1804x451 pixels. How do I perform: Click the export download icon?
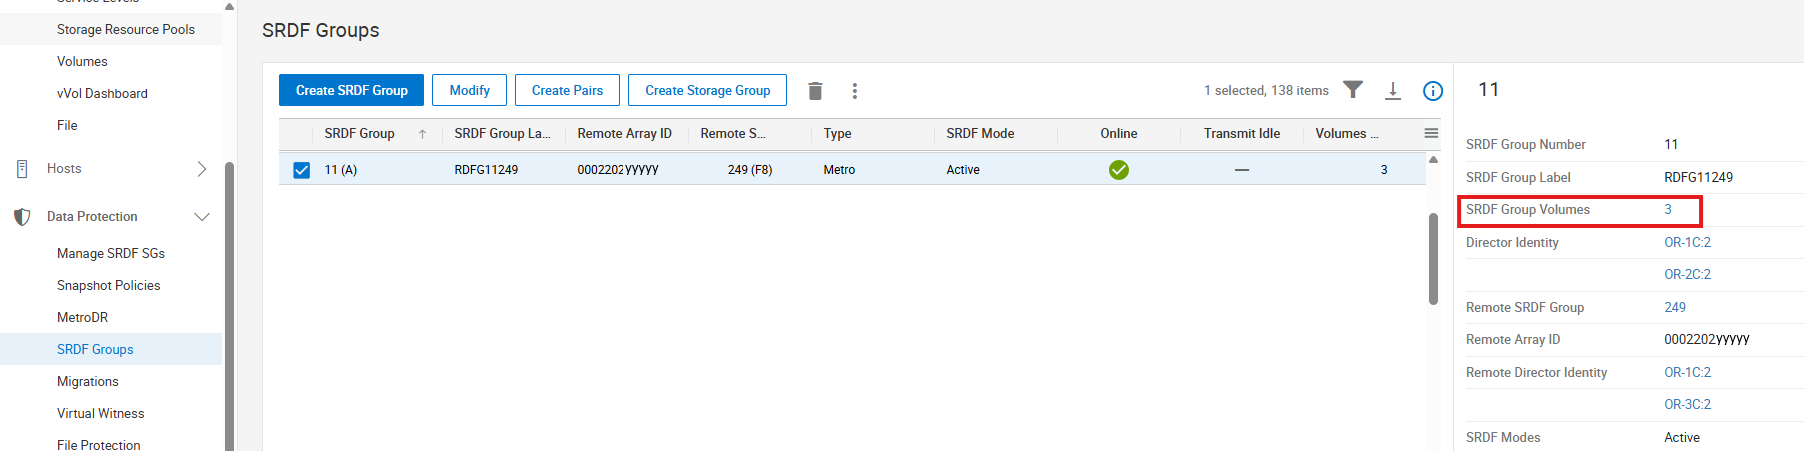tap(1392, 91)
